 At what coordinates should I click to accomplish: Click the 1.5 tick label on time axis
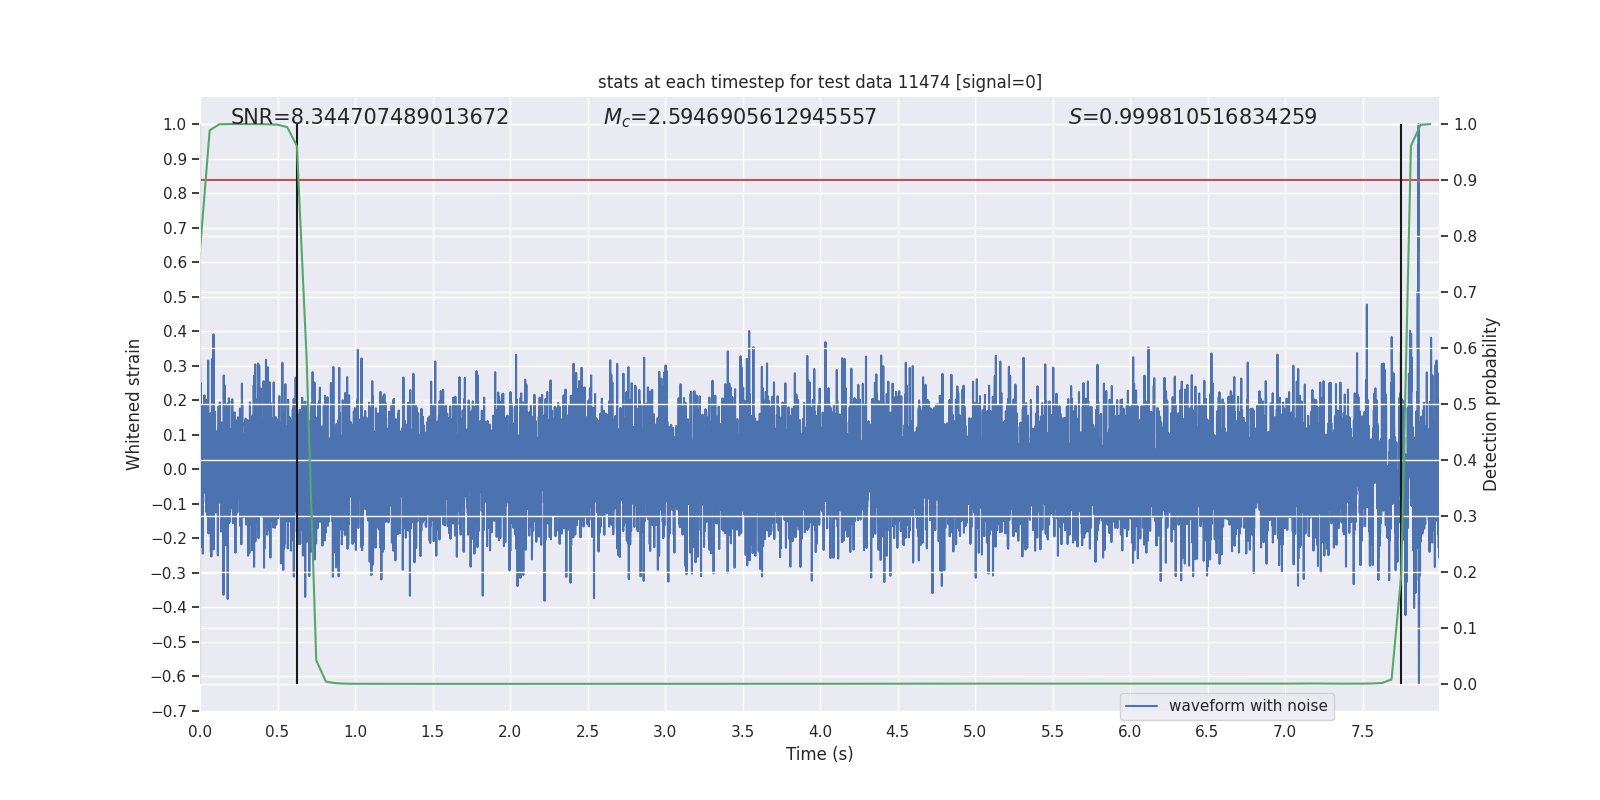(x=432, y=732)
